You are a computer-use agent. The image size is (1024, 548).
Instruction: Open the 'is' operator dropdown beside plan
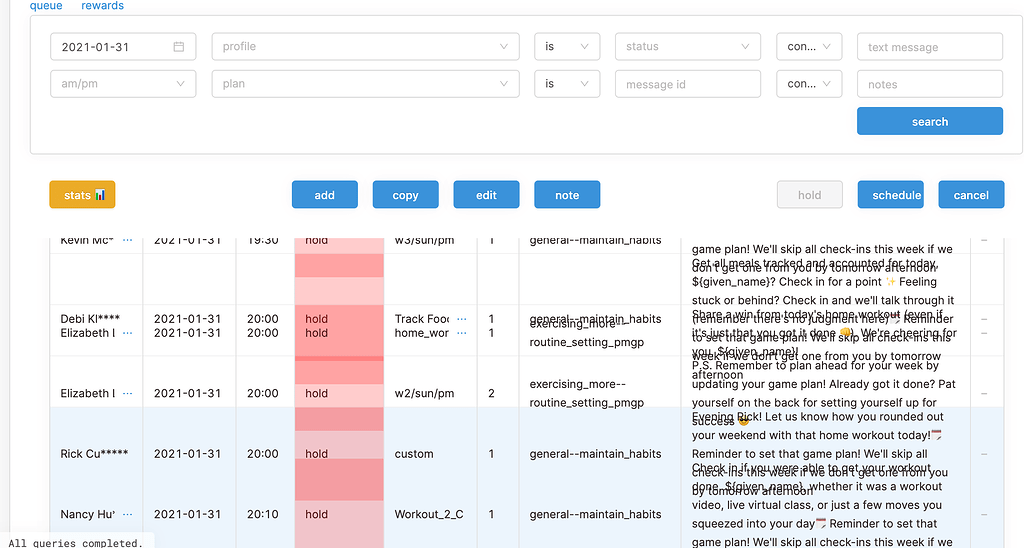coord(567,84)
